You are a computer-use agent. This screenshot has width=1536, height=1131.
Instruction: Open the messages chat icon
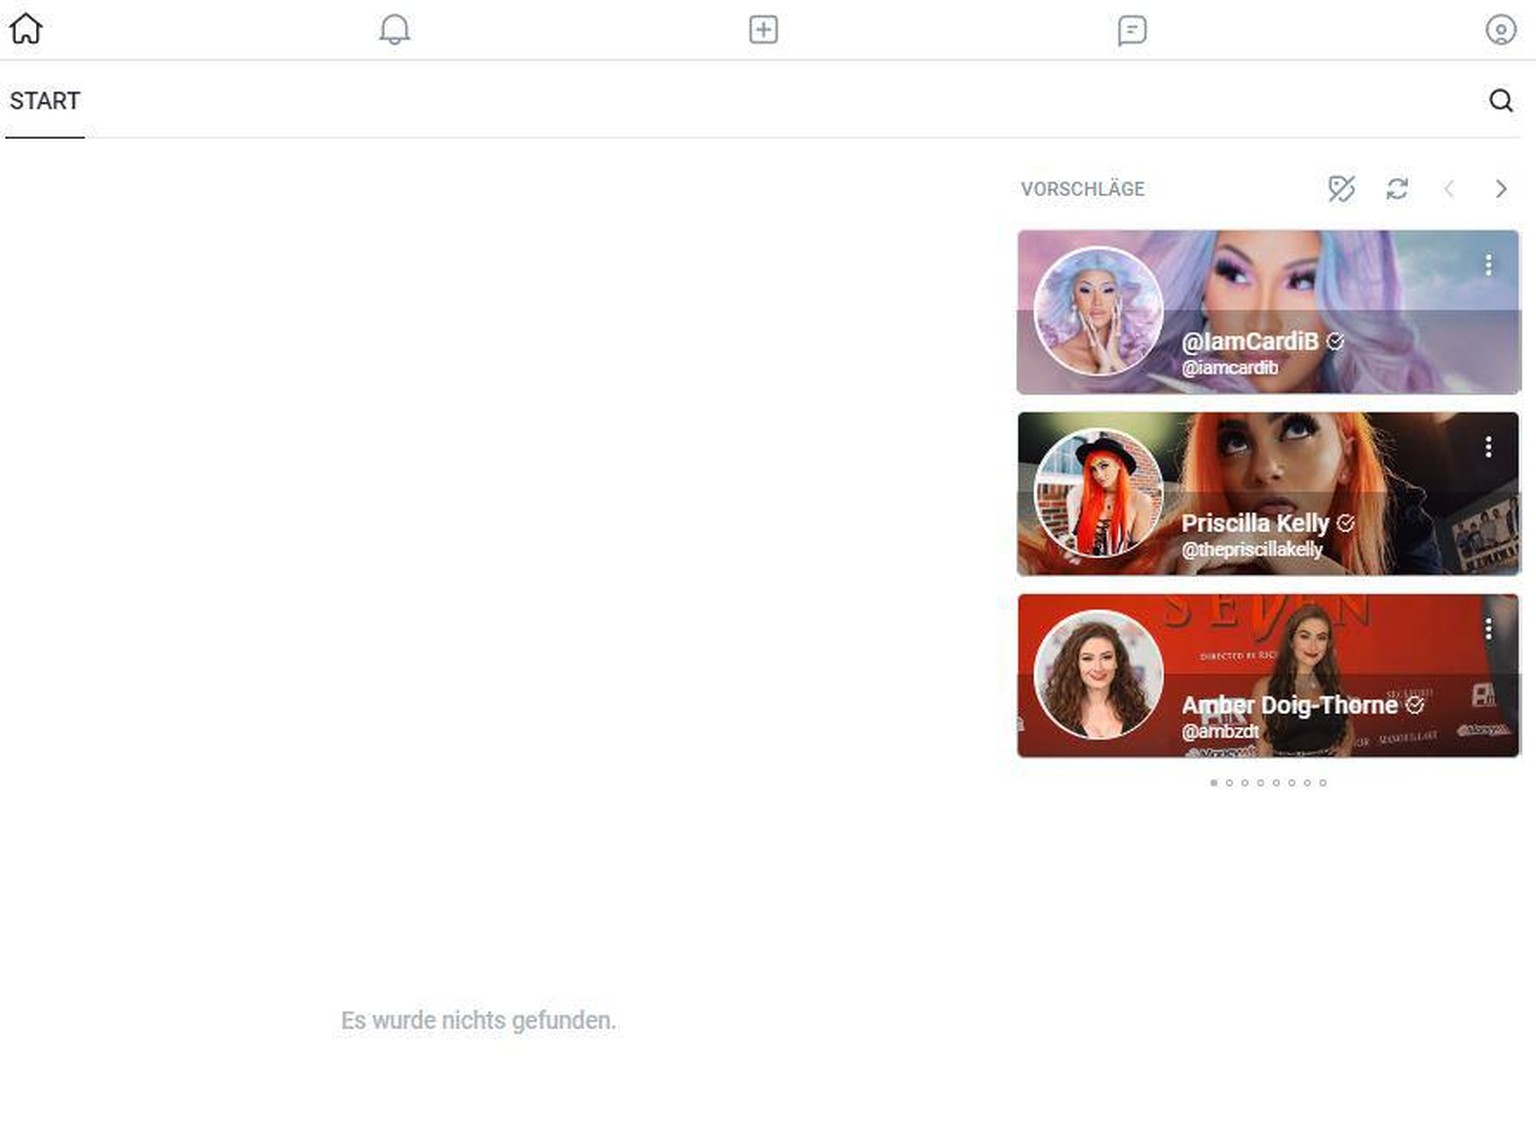tap(1131, 30)
